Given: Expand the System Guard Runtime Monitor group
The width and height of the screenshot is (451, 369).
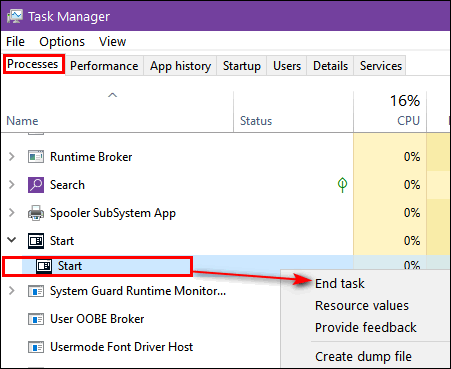Looking at the screenshot, I should tap(12, 291).
